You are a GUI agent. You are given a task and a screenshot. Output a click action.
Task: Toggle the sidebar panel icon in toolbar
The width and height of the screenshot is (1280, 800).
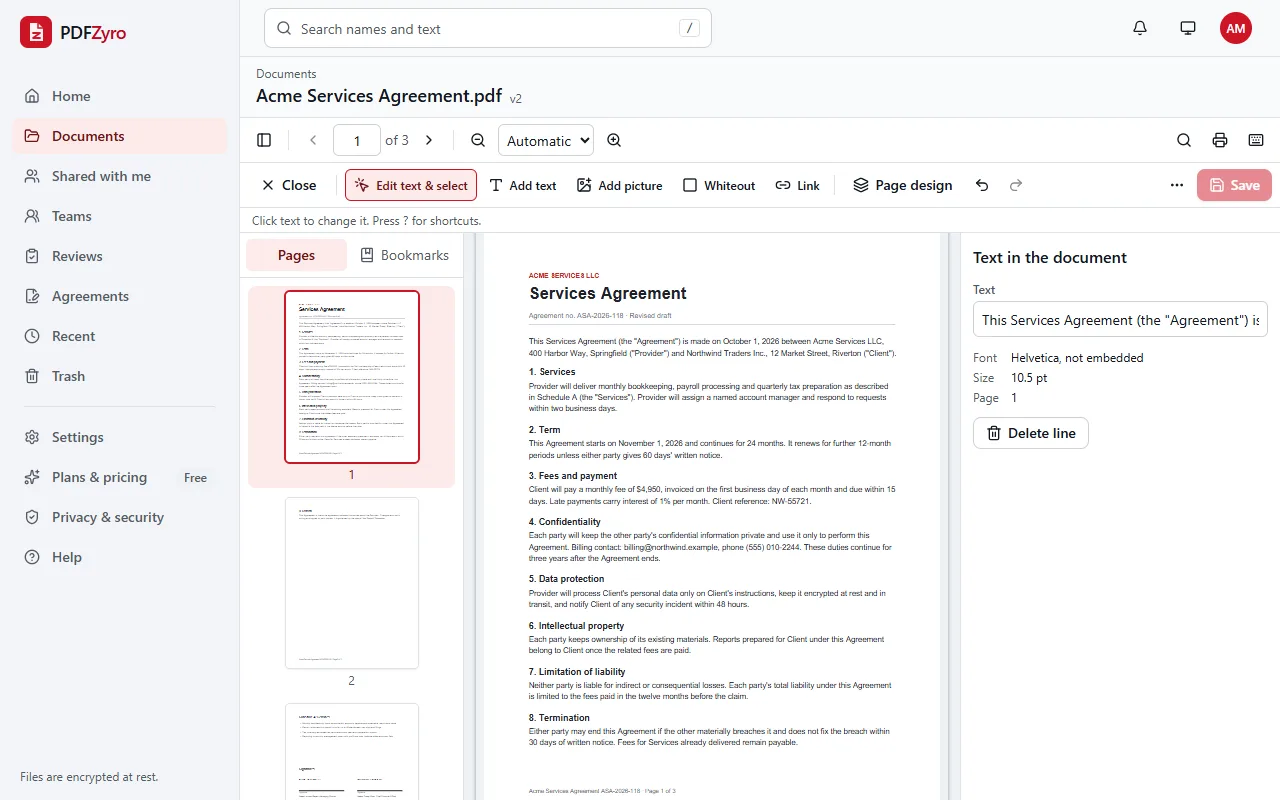(x=264, y=141)
